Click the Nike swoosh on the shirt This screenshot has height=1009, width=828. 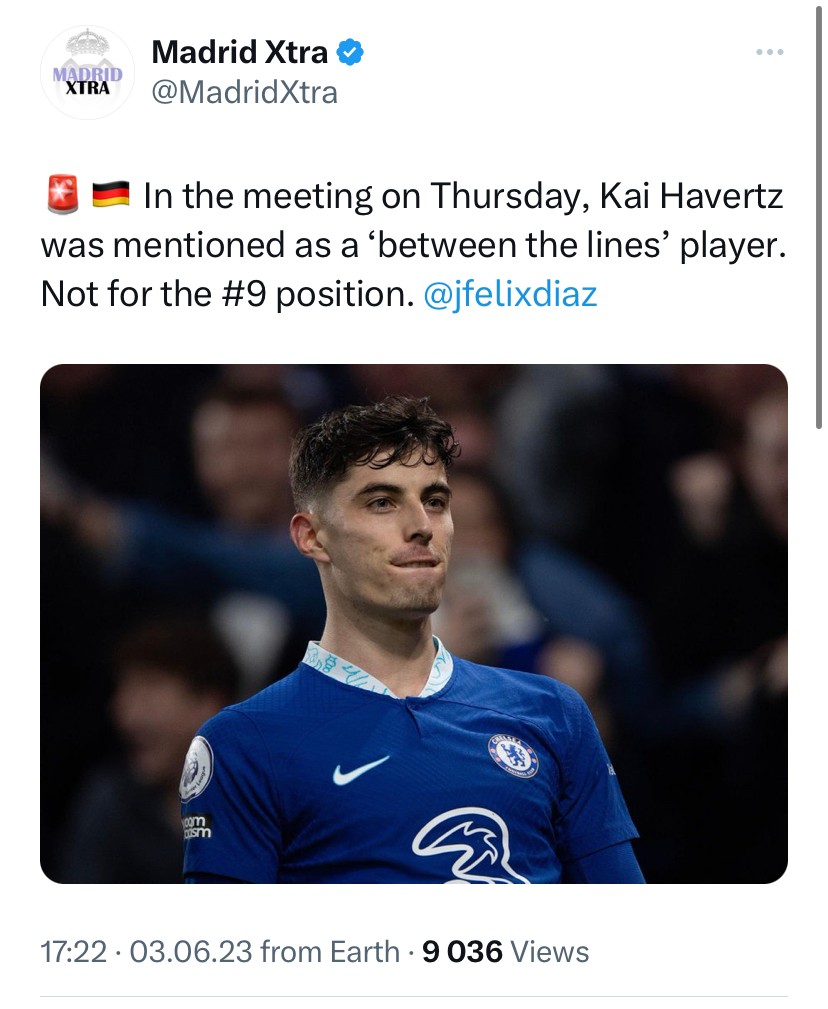tap(360, 769)
